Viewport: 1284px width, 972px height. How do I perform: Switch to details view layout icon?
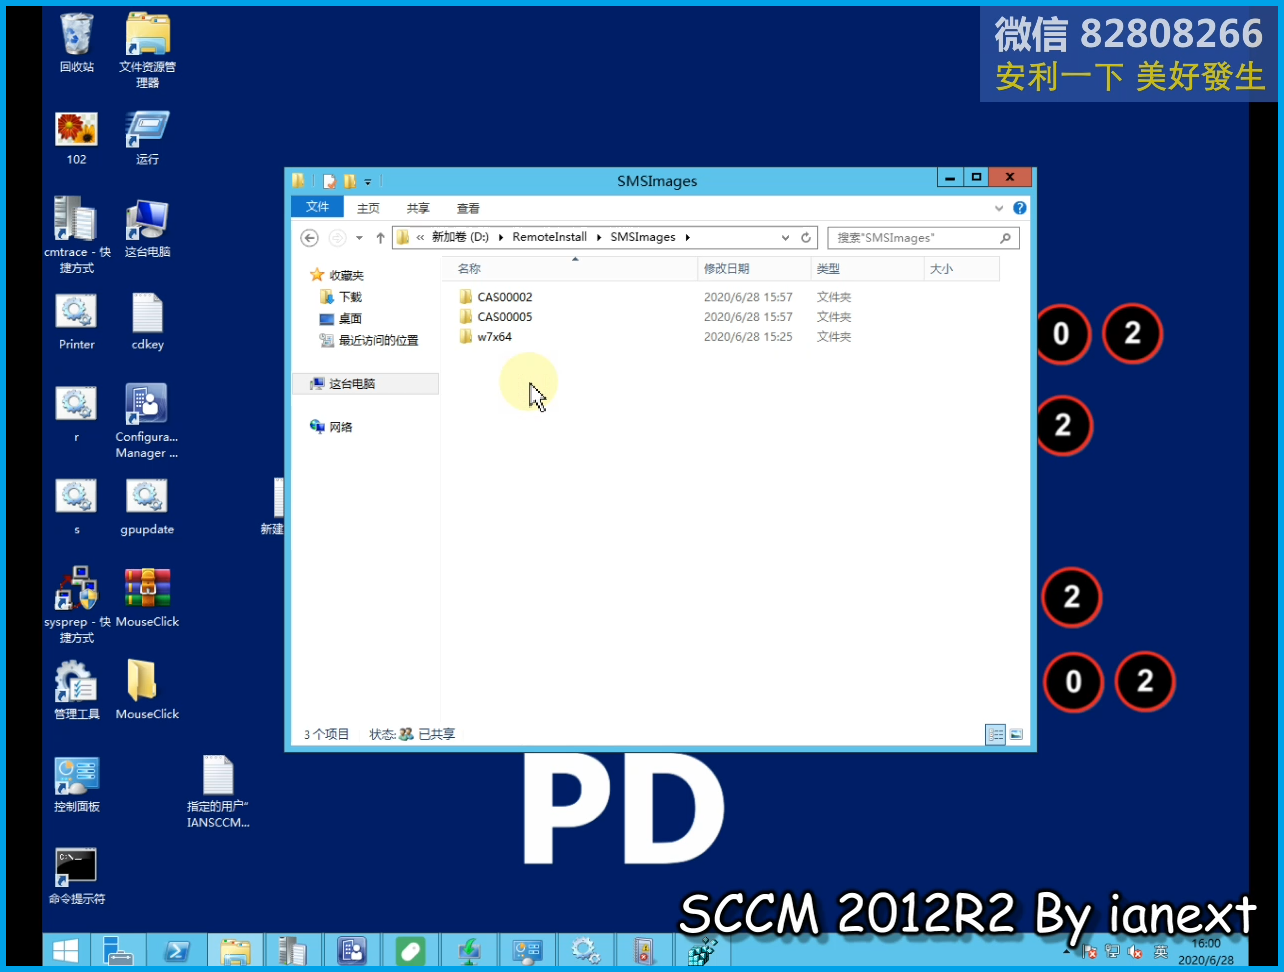tap(995, 734)
